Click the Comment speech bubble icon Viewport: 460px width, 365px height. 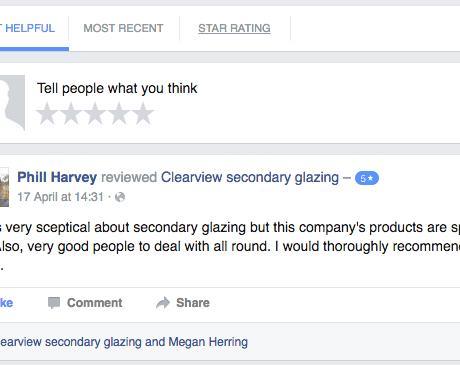click(54, 303)
